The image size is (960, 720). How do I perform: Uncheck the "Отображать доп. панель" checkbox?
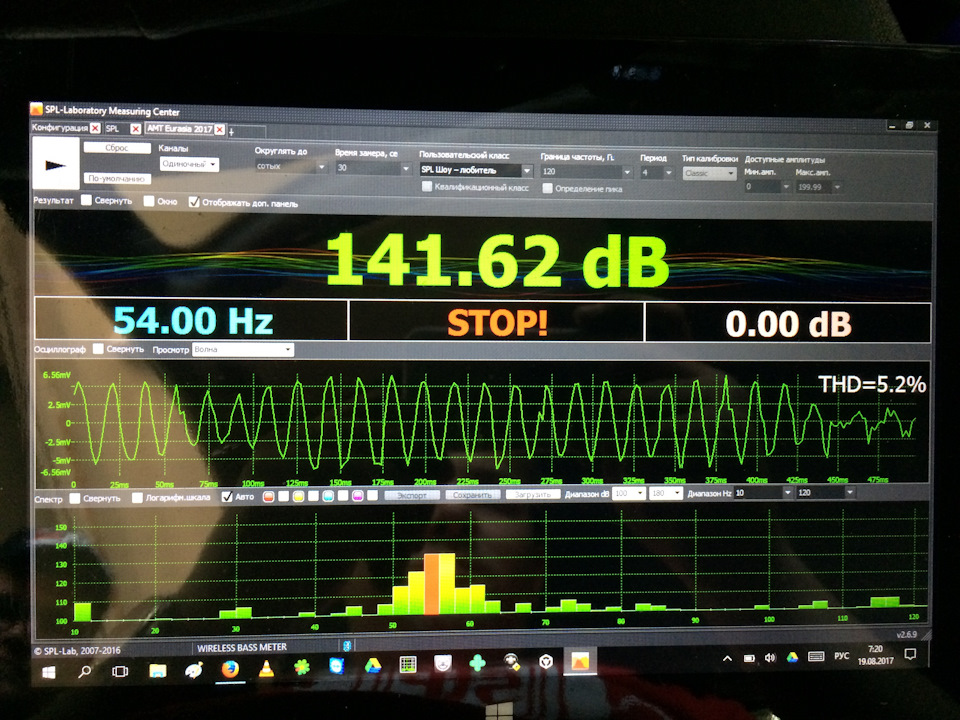pos(195,201)
